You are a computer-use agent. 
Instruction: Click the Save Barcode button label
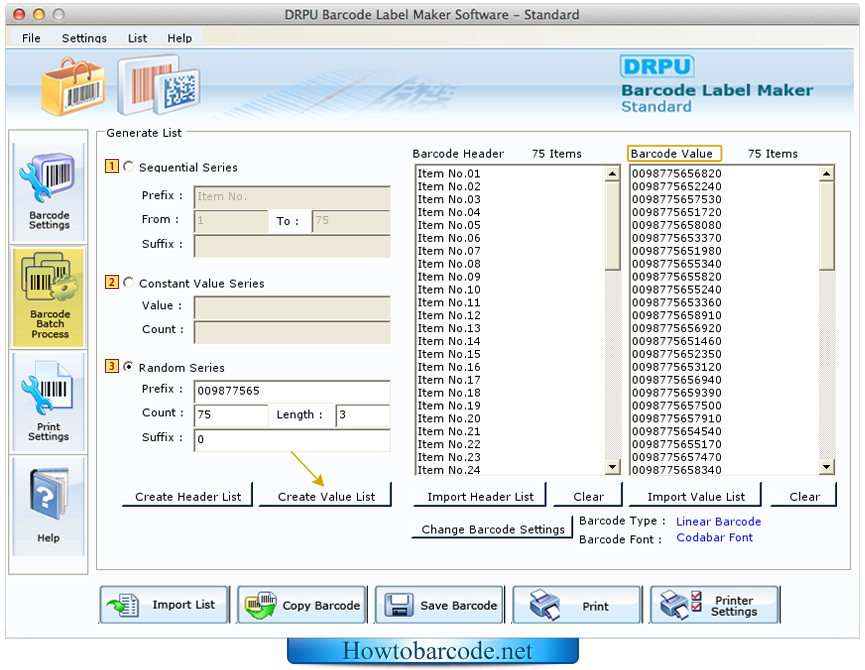point(458,605)
